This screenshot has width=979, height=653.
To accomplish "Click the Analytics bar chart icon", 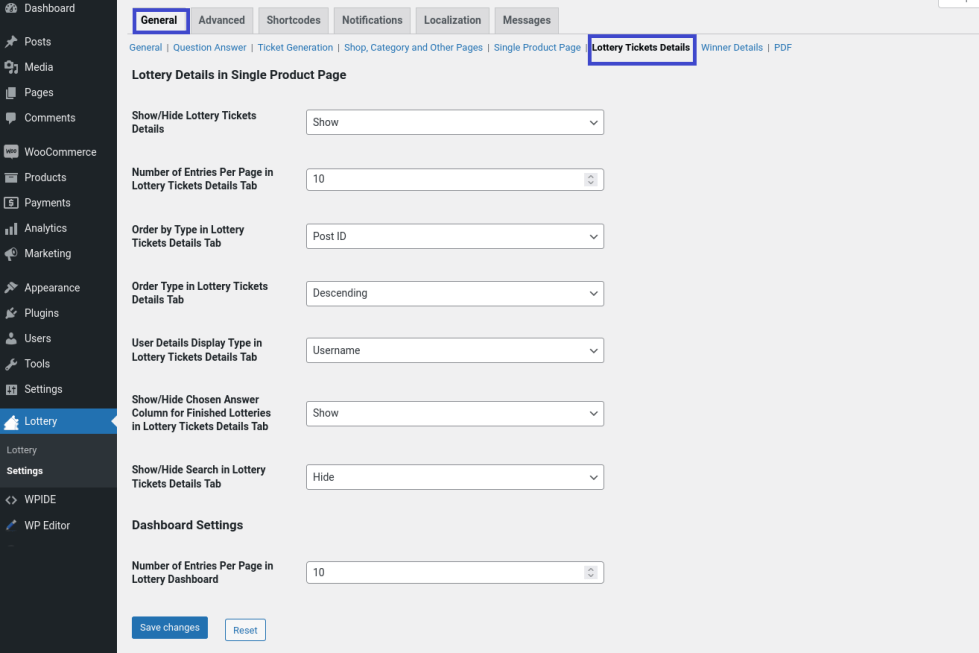I will (x=11, y=229).
